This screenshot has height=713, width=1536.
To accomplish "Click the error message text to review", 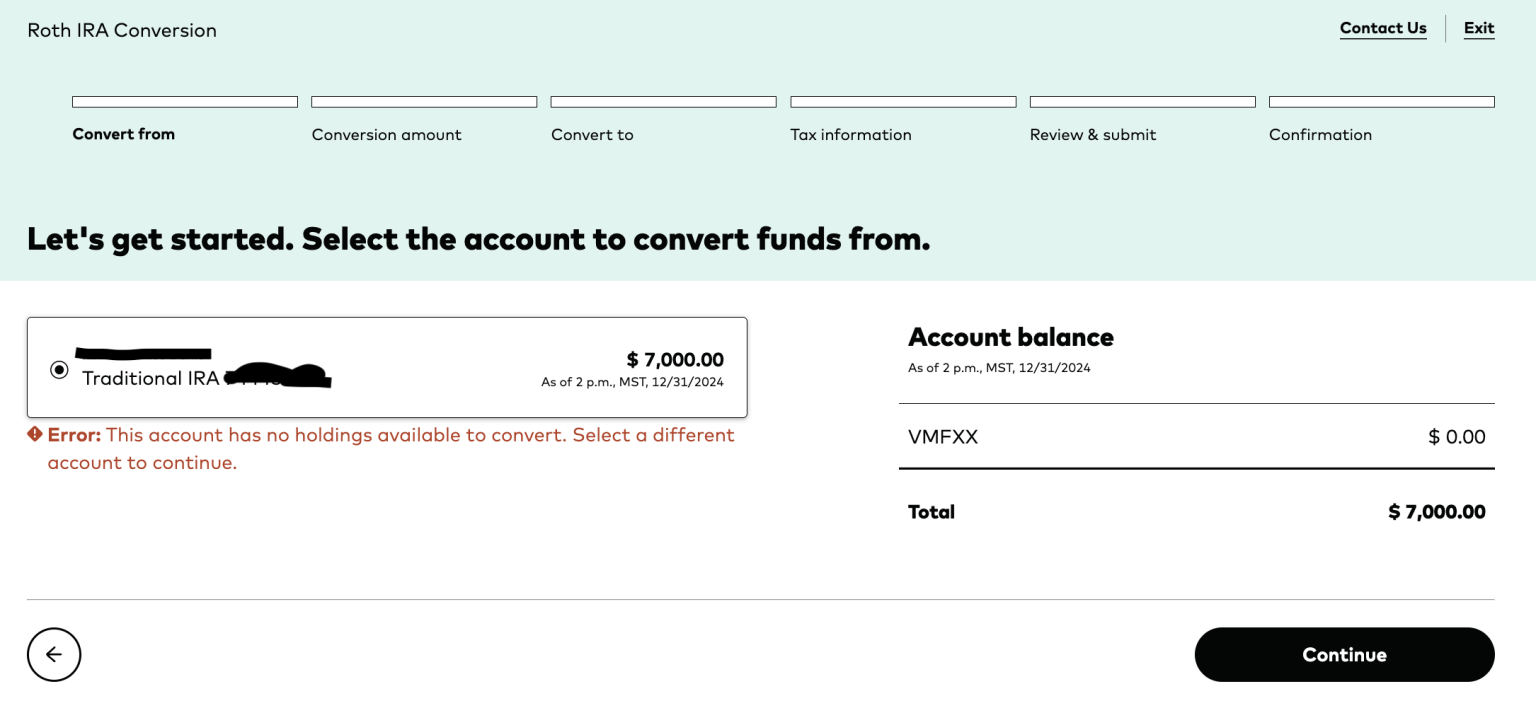I will click(x=390, y=448).
